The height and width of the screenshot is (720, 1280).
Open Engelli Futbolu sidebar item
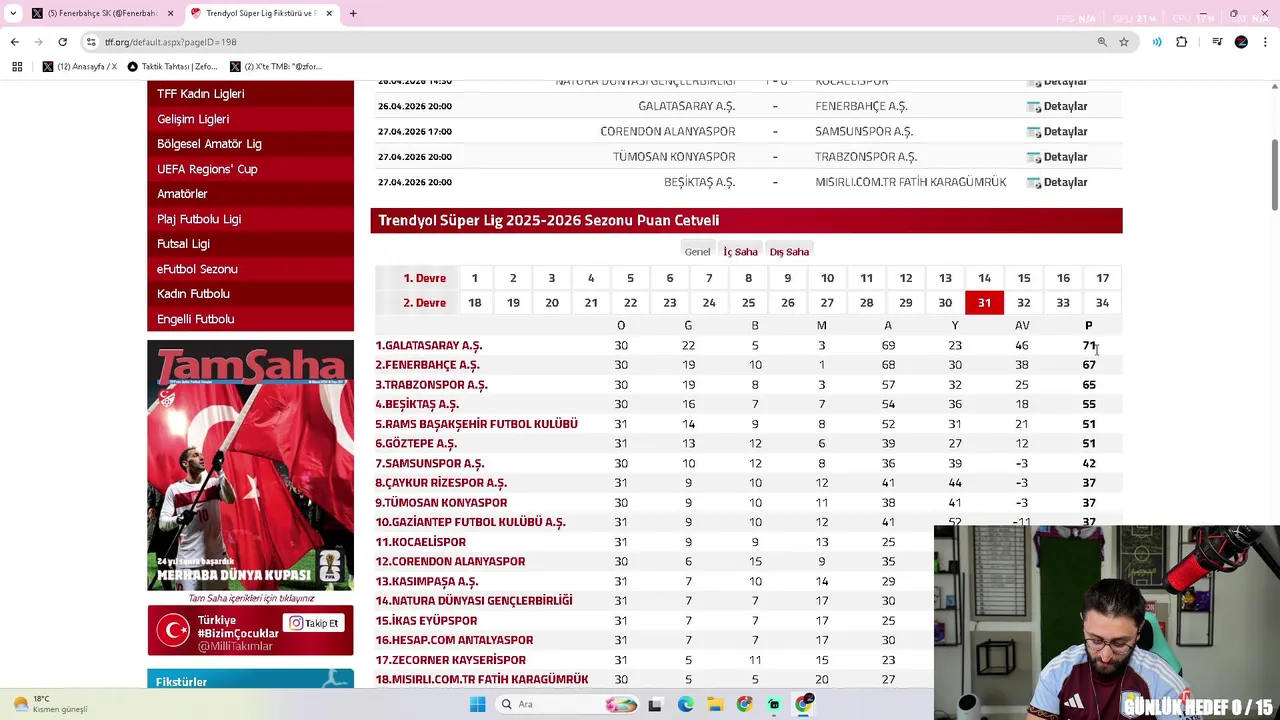tap(251, 319)
